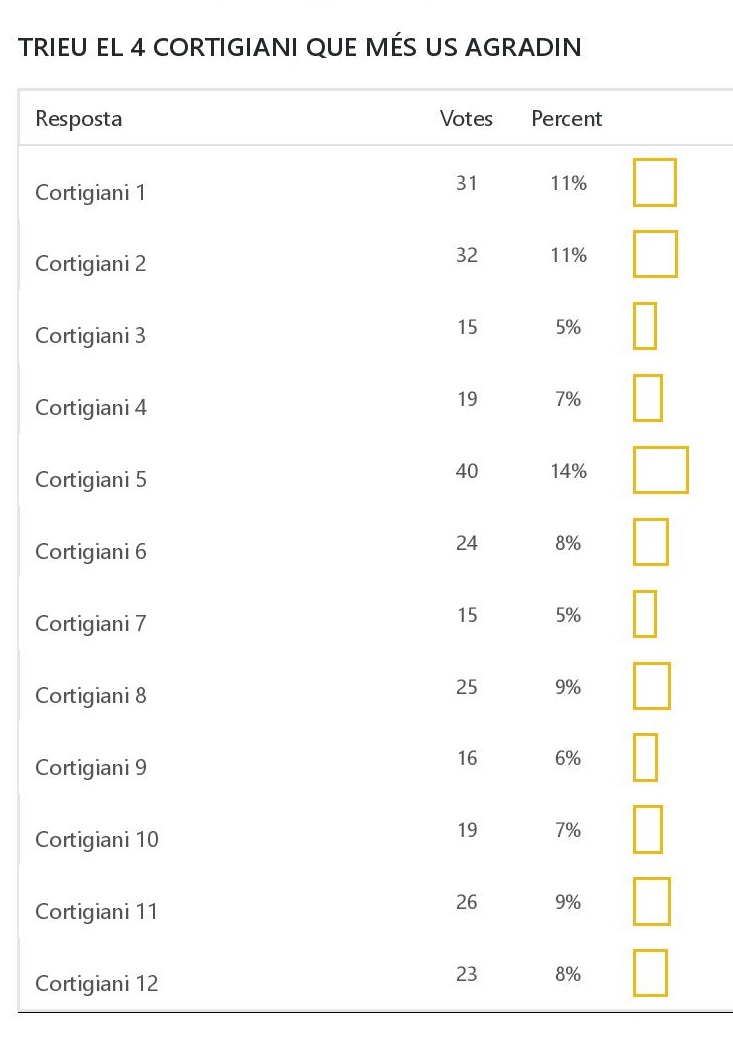Screen dimensions: 733x1037
Task: Click the yellow bar for Cortigiani 8
Action: 651,686
